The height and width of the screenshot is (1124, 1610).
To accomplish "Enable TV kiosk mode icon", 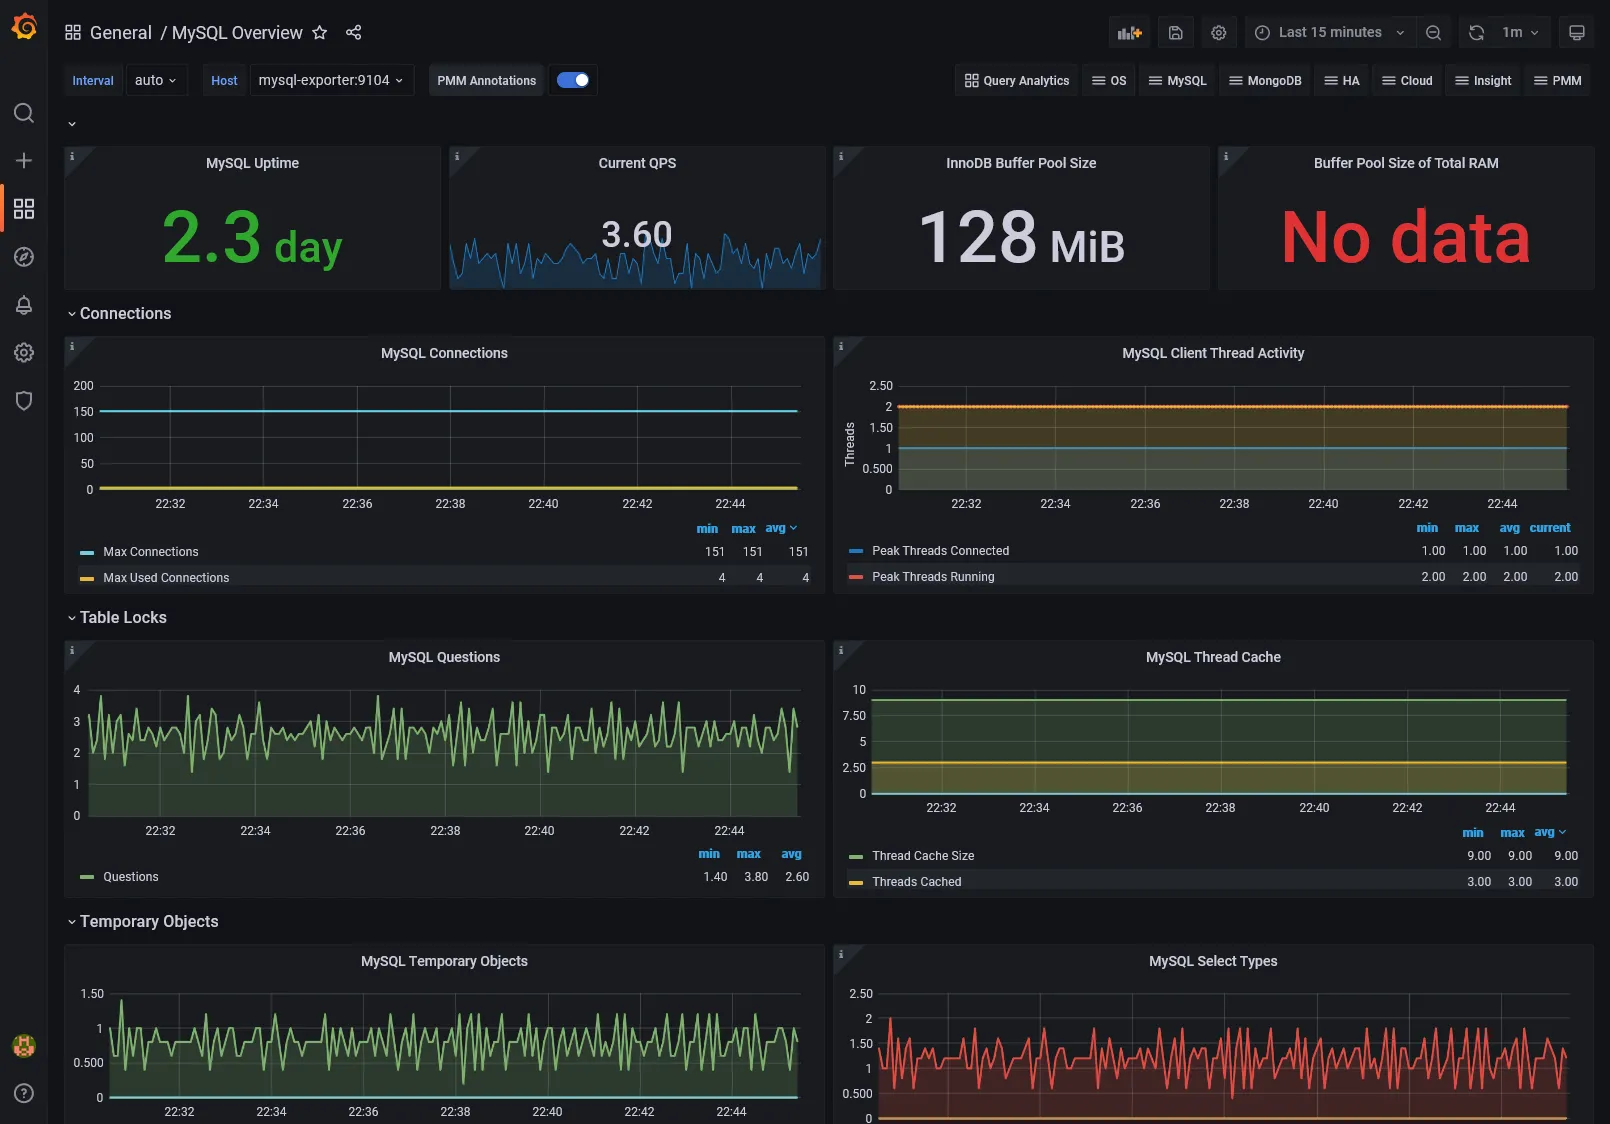I will coord(1577,32).
